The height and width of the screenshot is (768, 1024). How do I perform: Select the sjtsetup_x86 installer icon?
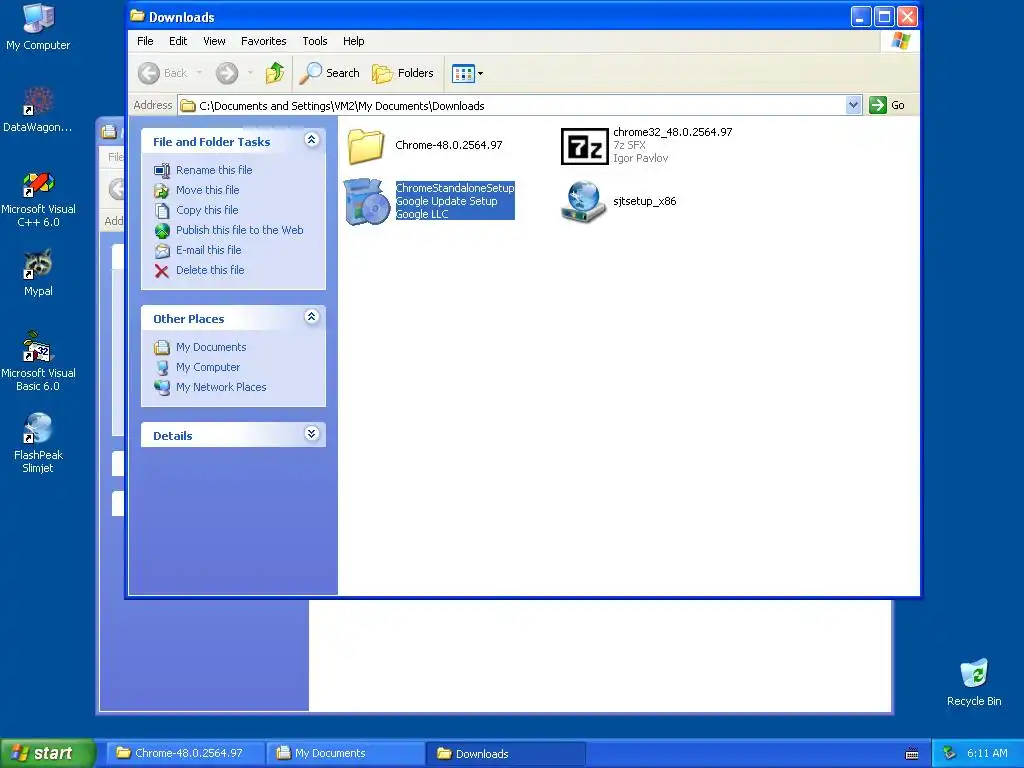pyautogui.click(x=584, y=202)
